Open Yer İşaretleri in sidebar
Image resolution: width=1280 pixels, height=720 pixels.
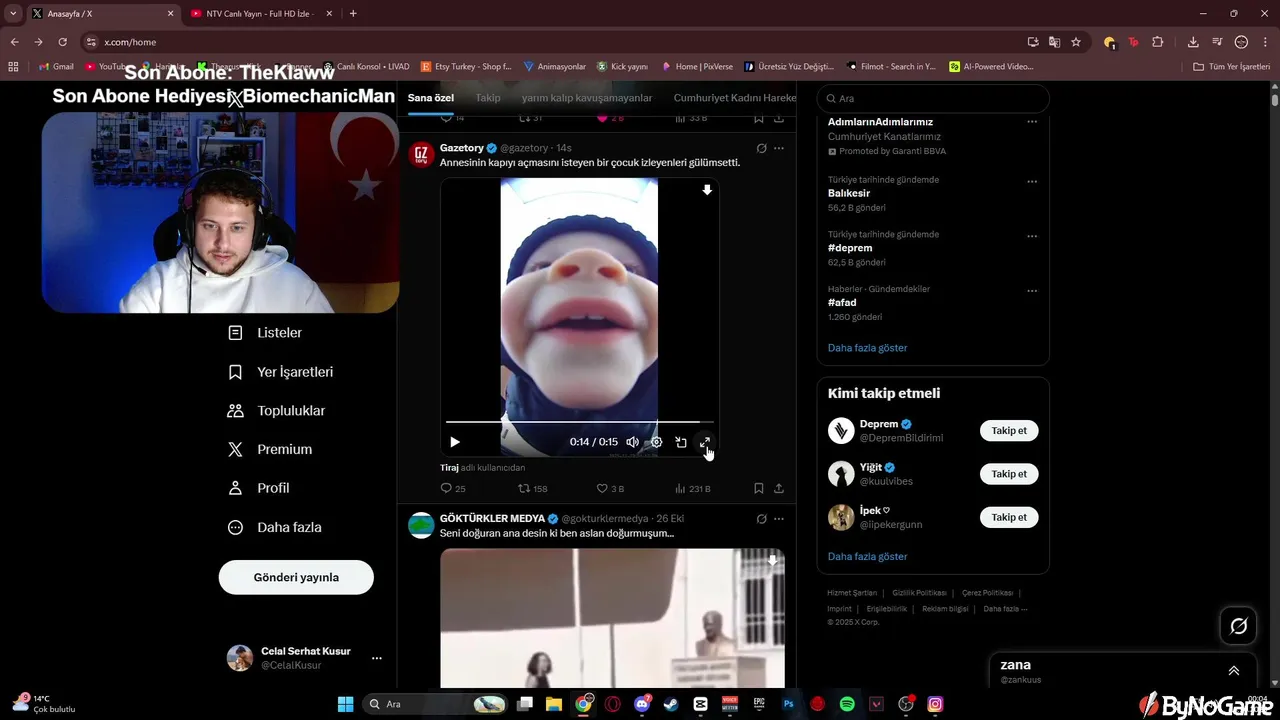[x=281, y=372]
